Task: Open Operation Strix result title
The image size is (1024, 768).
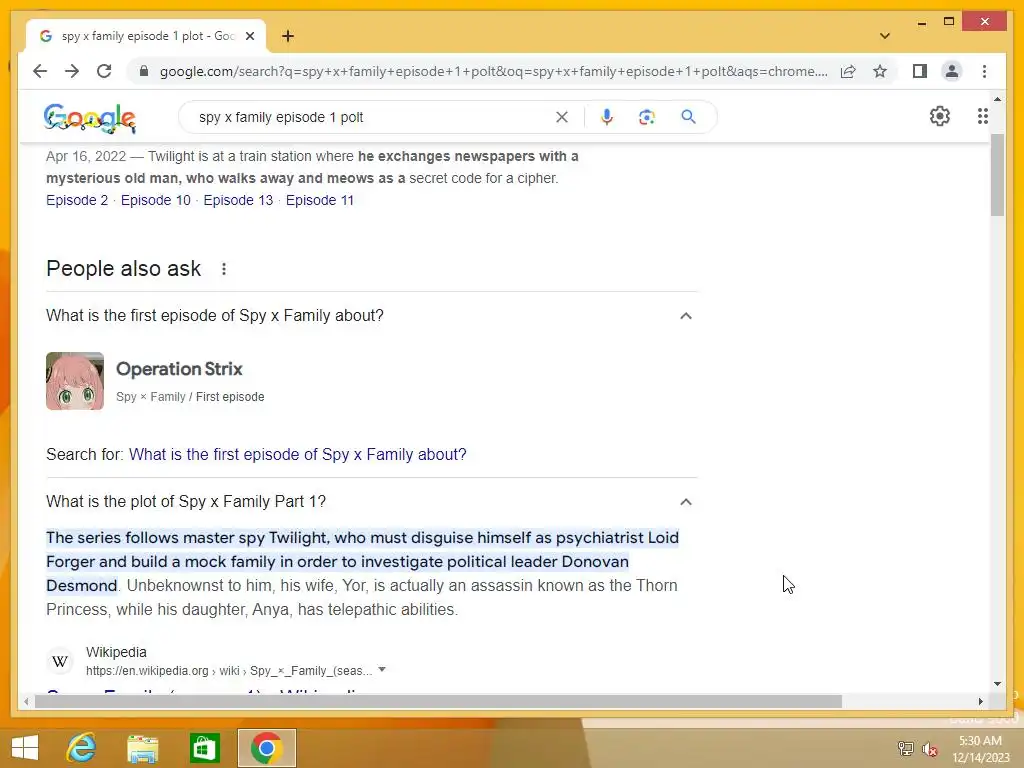Action: tap(179, 369)
